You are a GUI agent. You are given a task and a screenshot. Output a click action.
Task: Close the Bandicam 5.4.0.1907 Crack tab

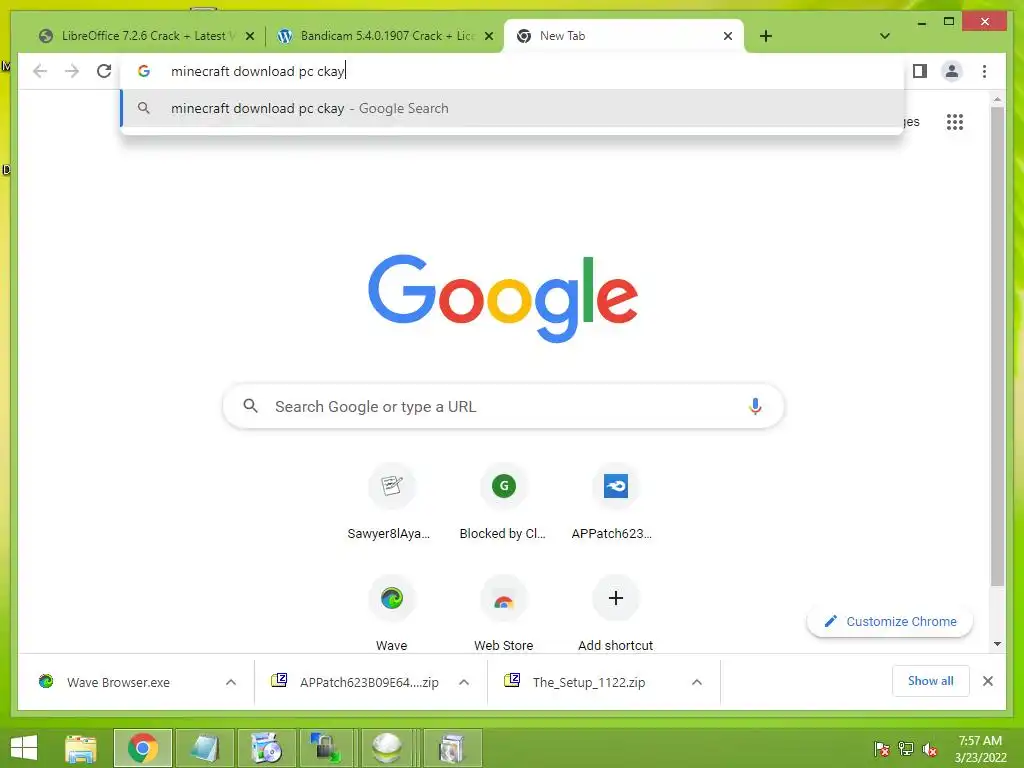click(x=488, y=36)
